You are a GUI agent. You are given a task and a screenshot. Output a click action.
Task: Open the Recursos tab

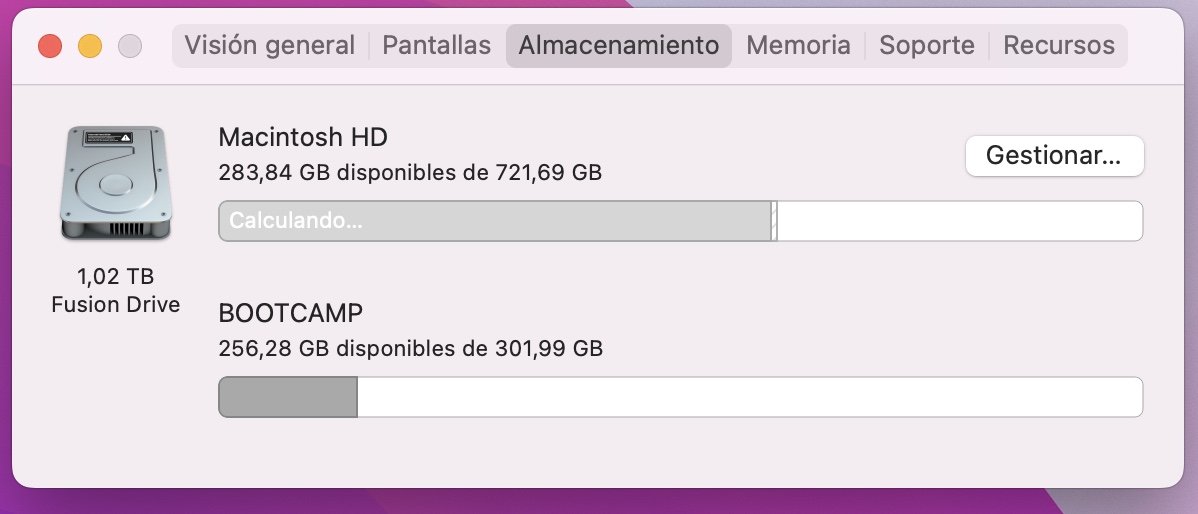[x=1059, y=46]
